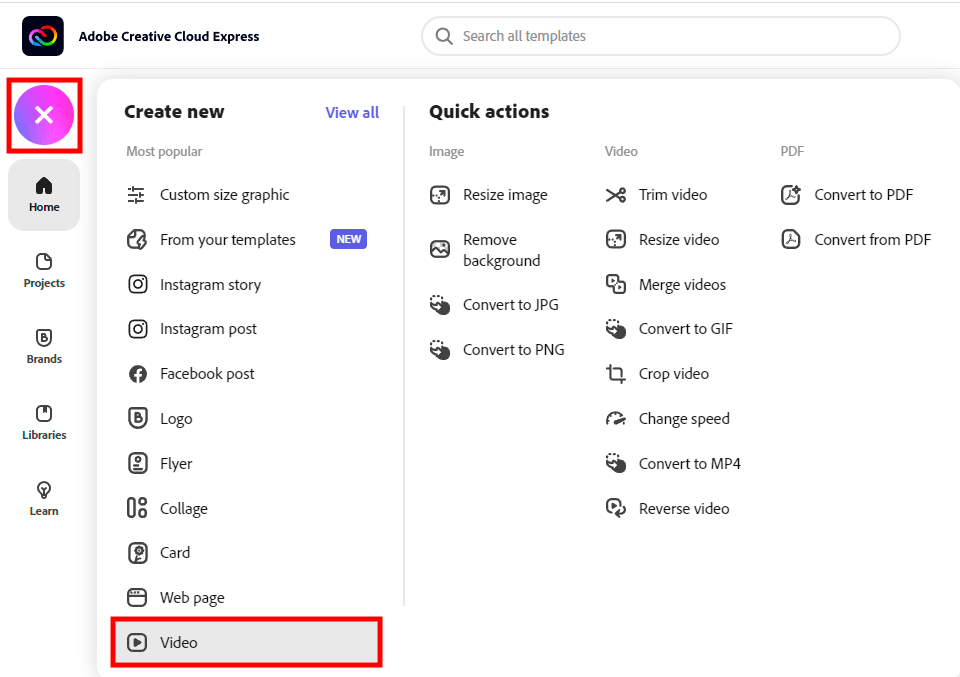Click the Instagram story icon
Screen dimensions: 960x677
pyautogui.click(x=138, y=284)
